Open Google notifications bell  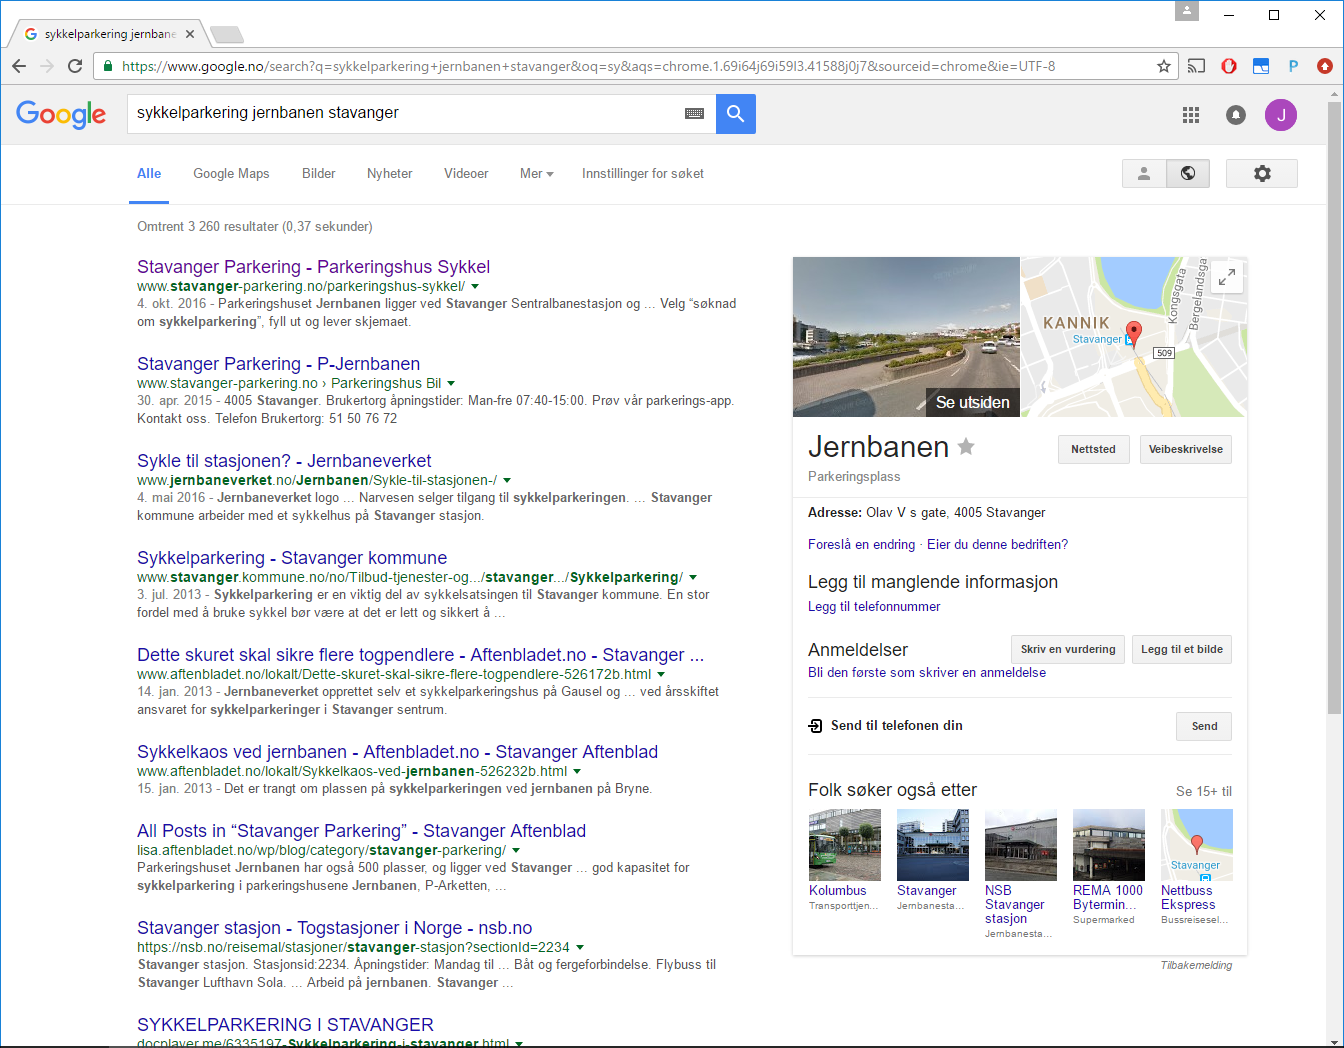(1236, 115)
